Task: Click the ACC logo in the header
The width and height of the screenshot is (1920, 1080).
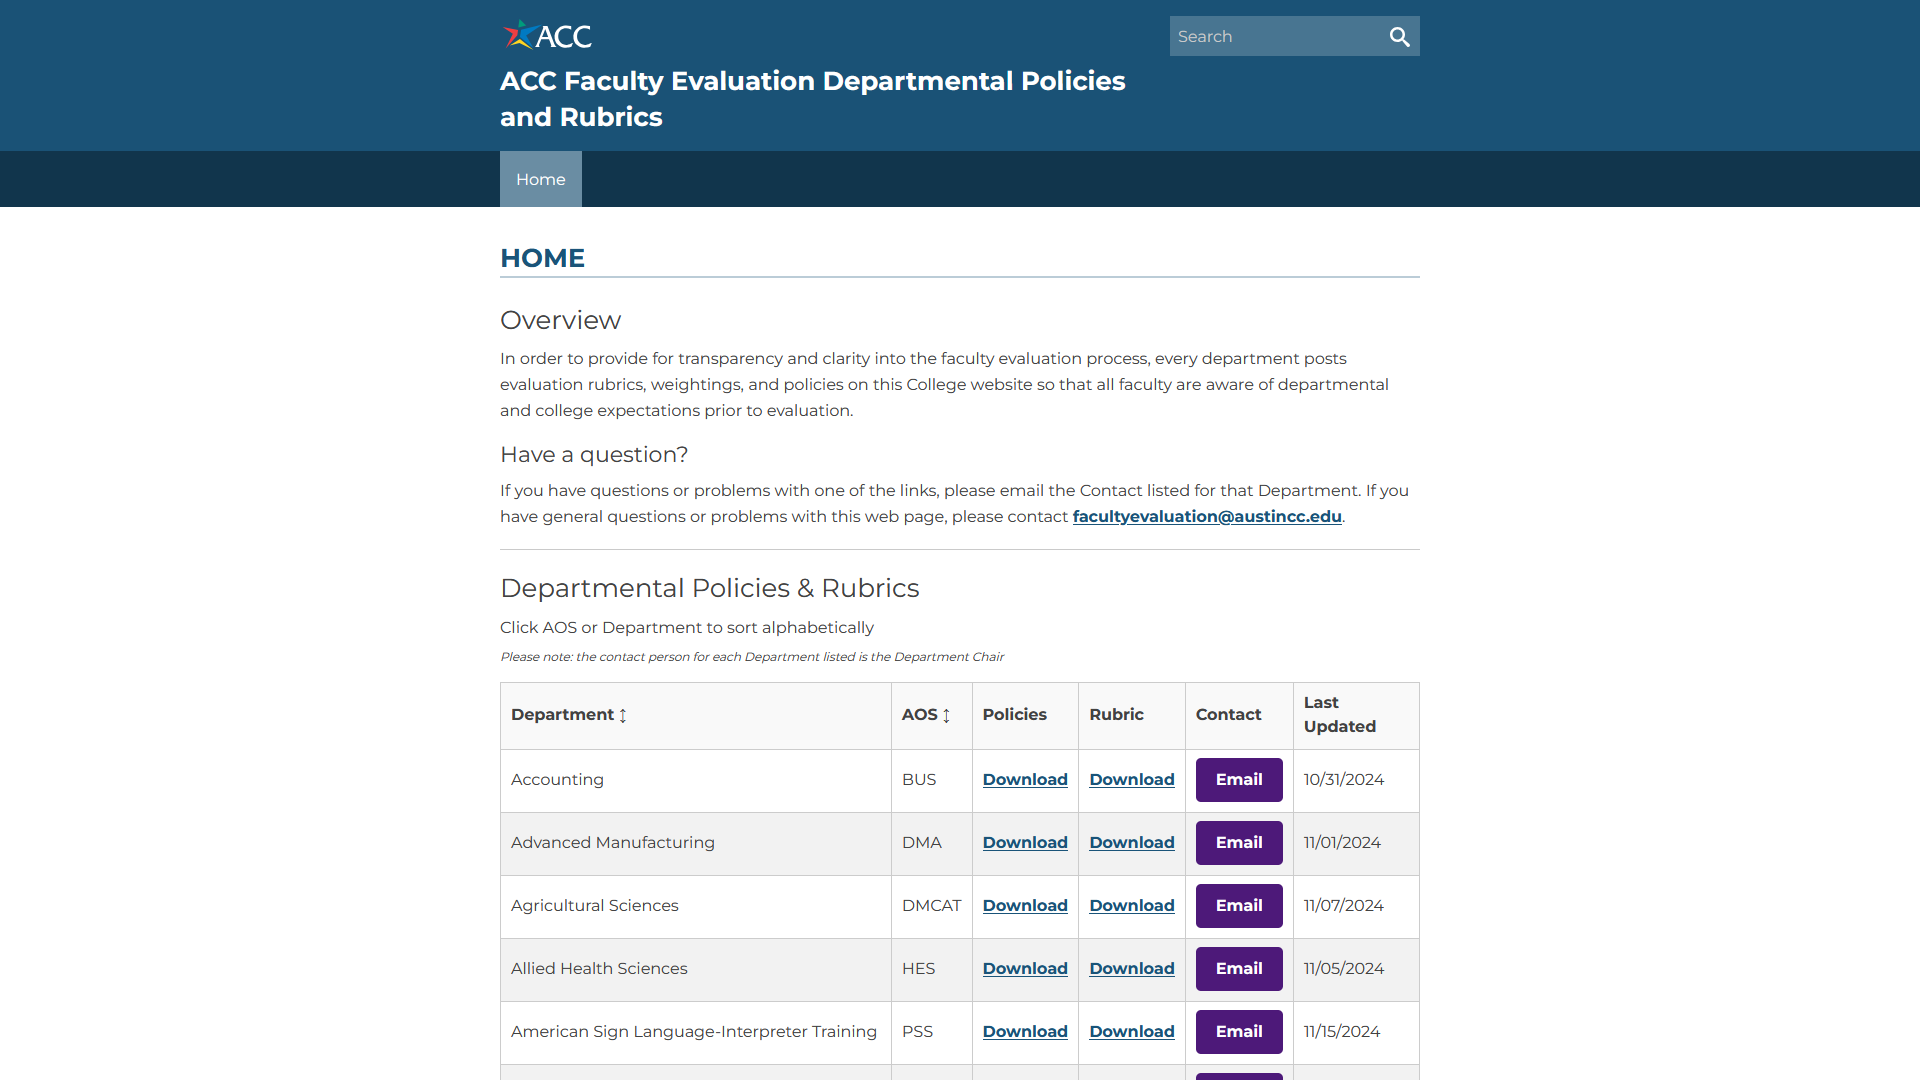Action: coord(547,36)
